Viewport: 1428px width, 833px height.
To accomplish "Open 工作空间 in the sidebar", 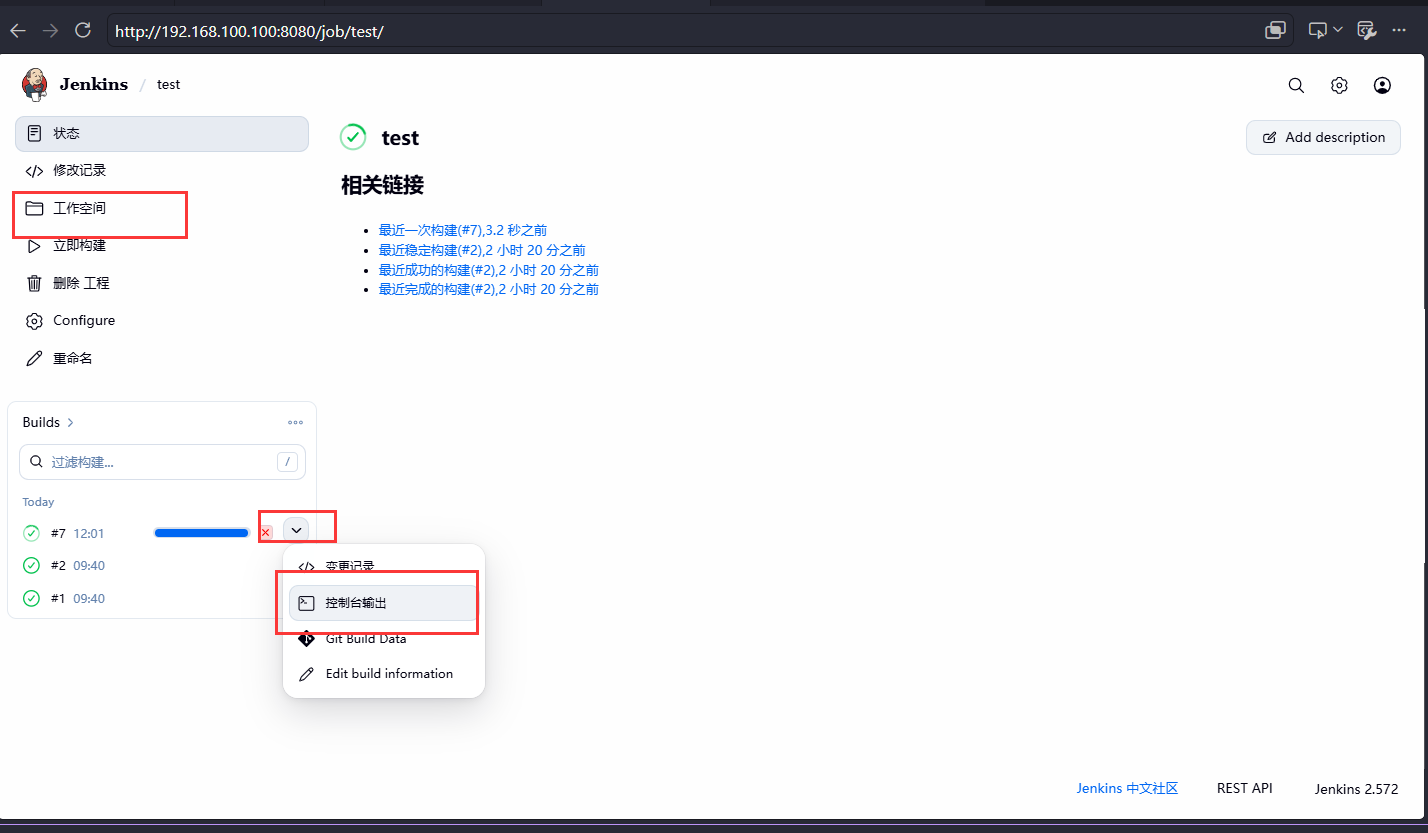I will (x=162, y=208).
